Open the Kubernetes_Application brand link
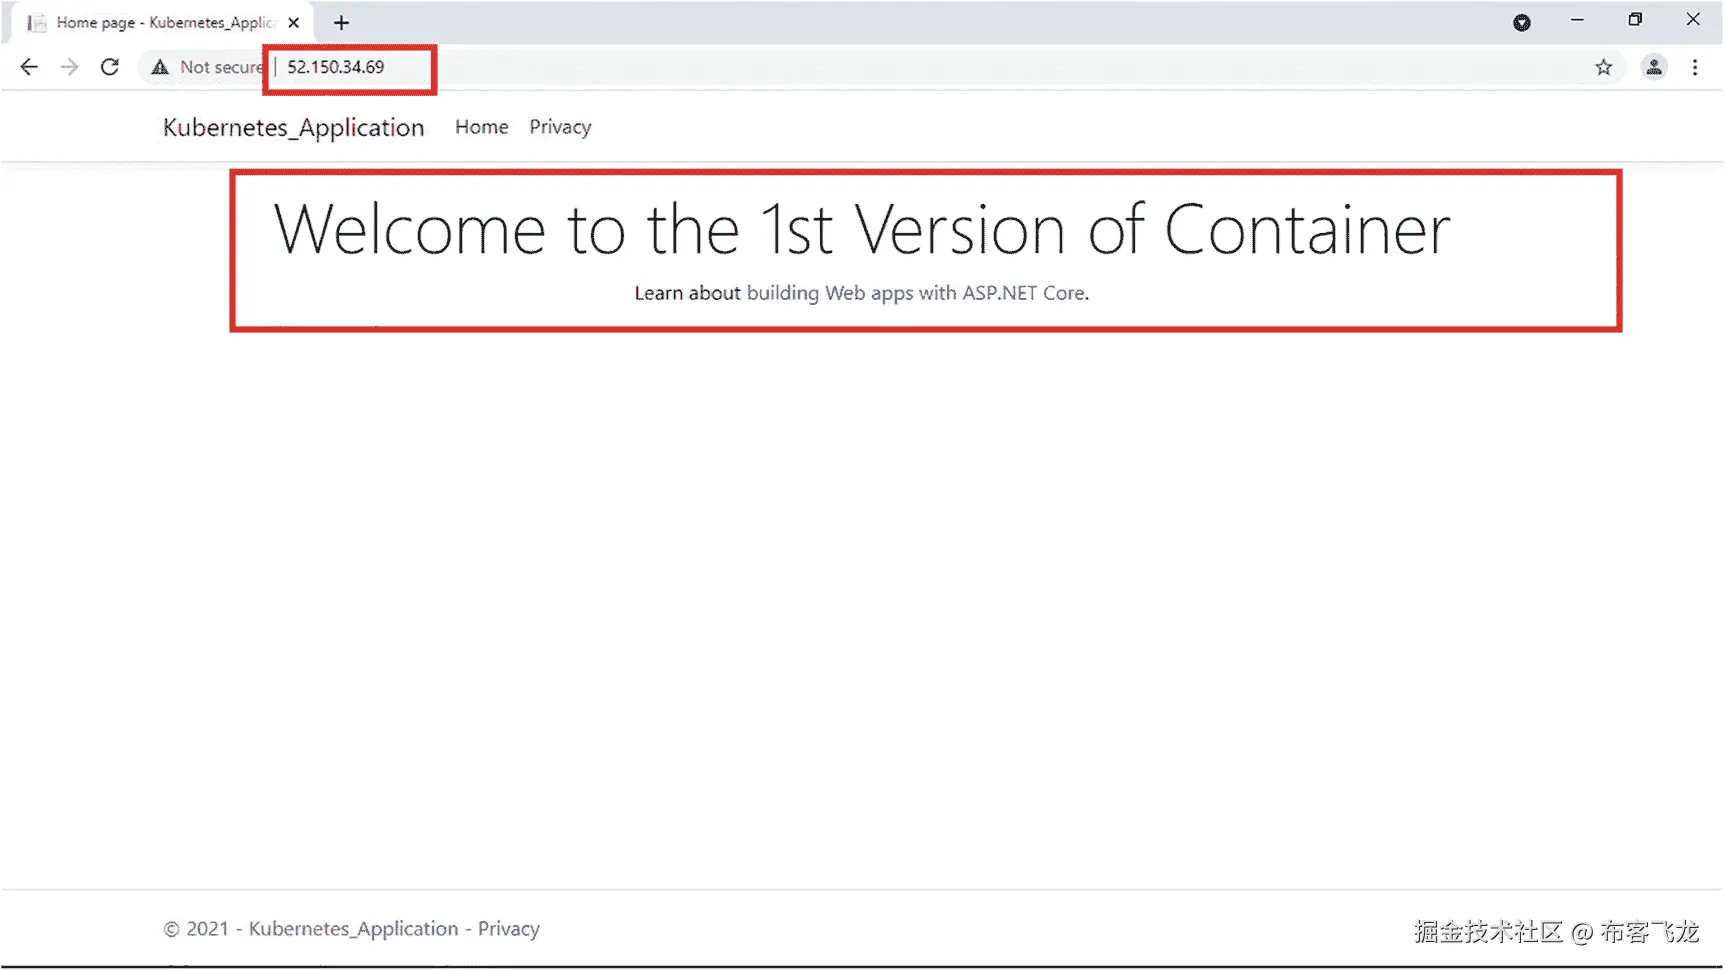The height and width of the screenshot is (971, 1725). tap(294, 127)
